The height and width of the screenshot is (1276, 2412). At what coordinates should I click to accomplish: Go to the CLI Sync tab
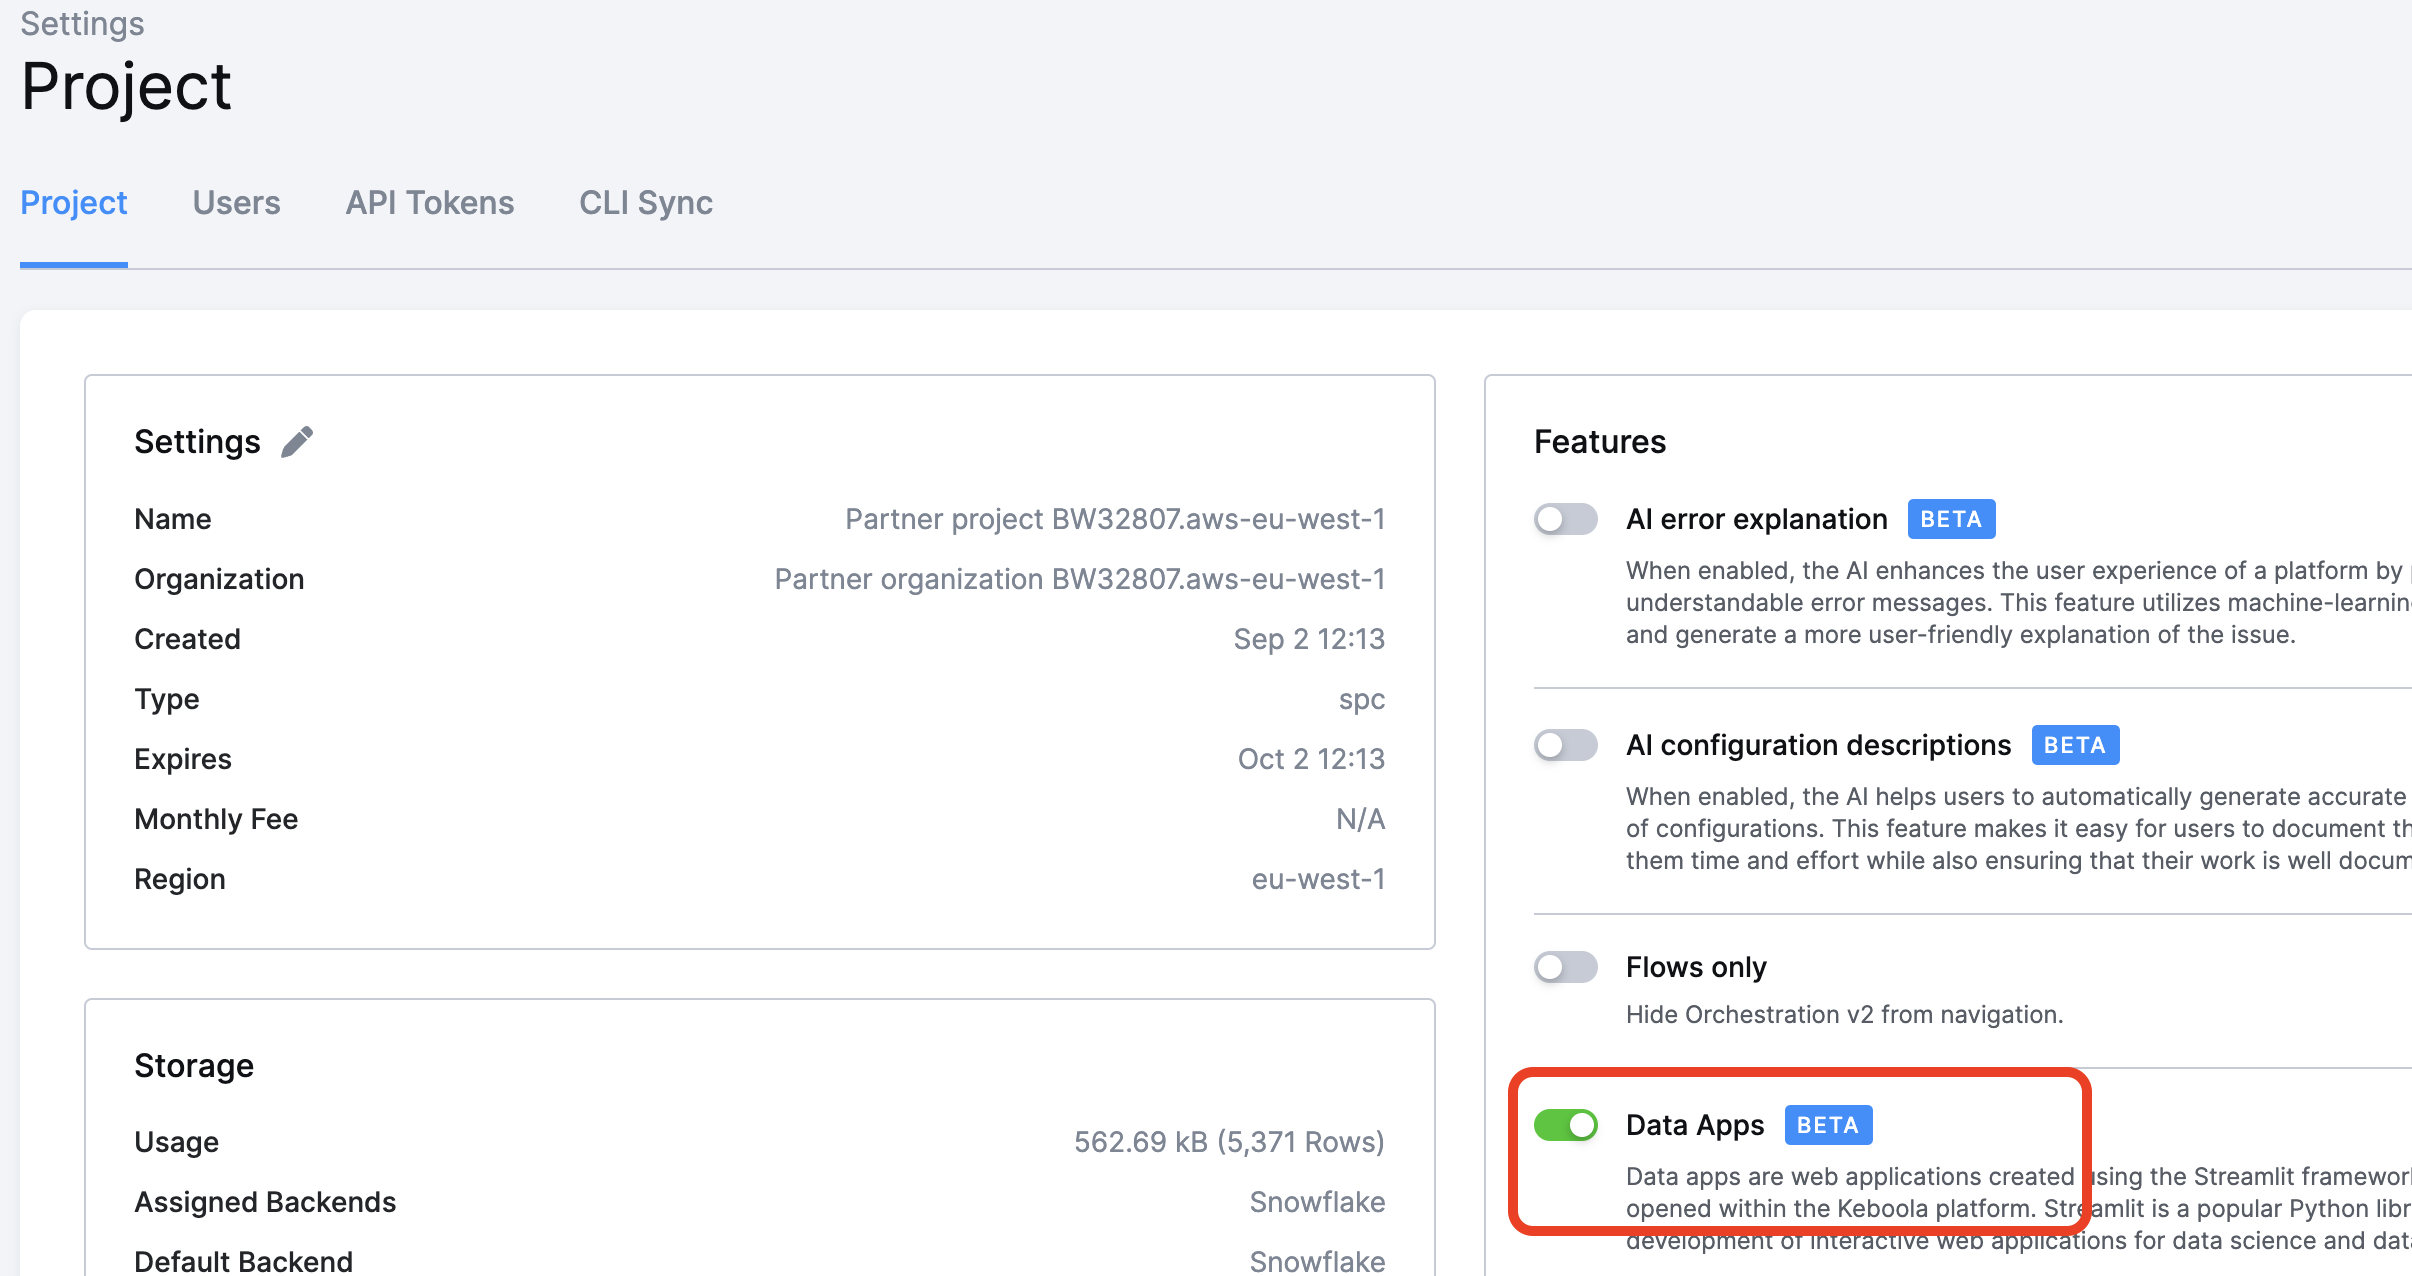(646, 203)
